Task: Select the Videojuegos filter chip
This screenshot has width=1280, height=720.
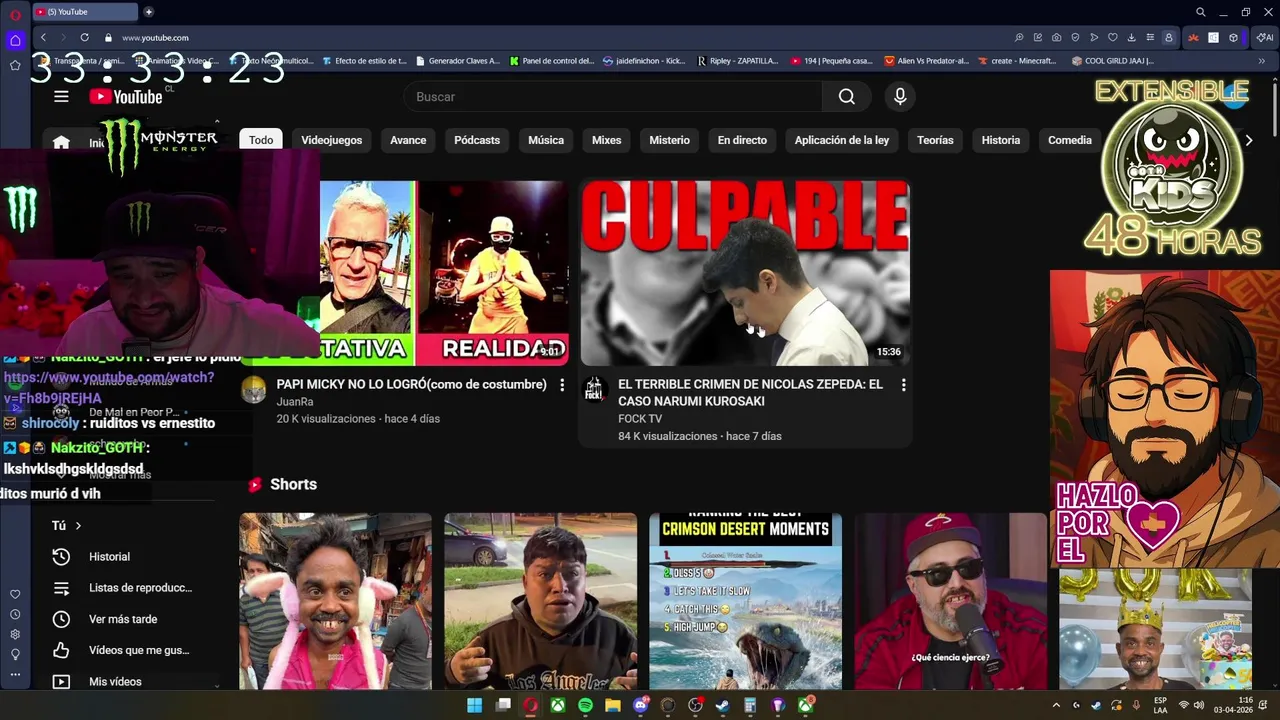Action: [x=331, y=140]
